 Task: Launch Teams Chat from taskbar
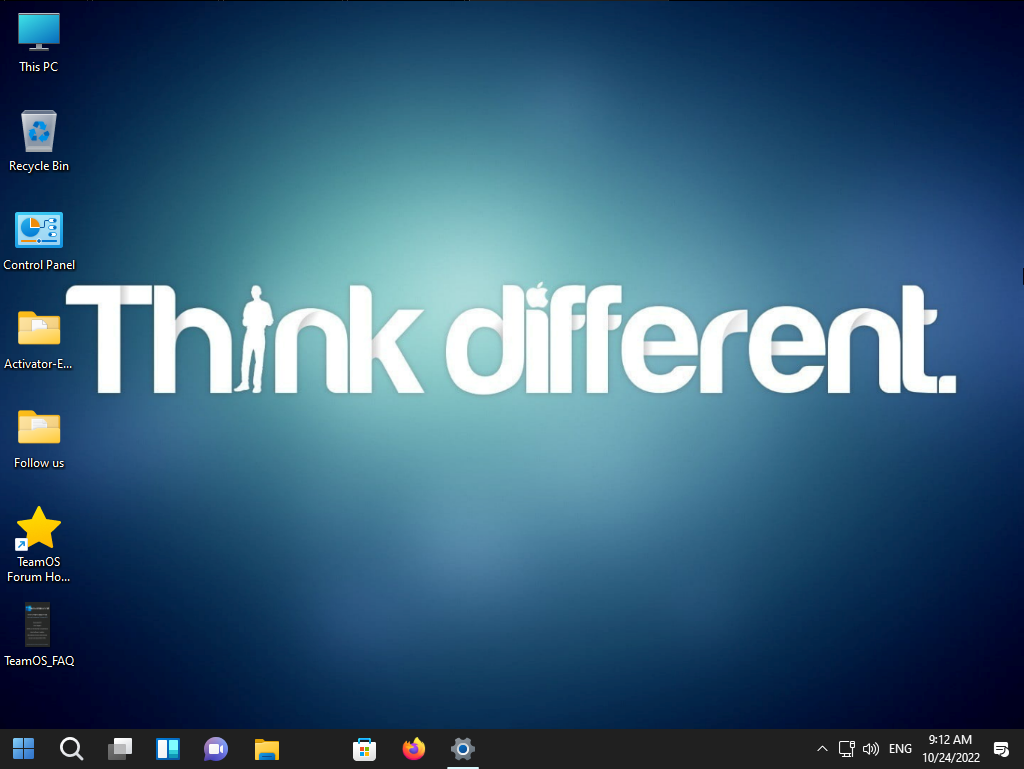coord(216,749)
